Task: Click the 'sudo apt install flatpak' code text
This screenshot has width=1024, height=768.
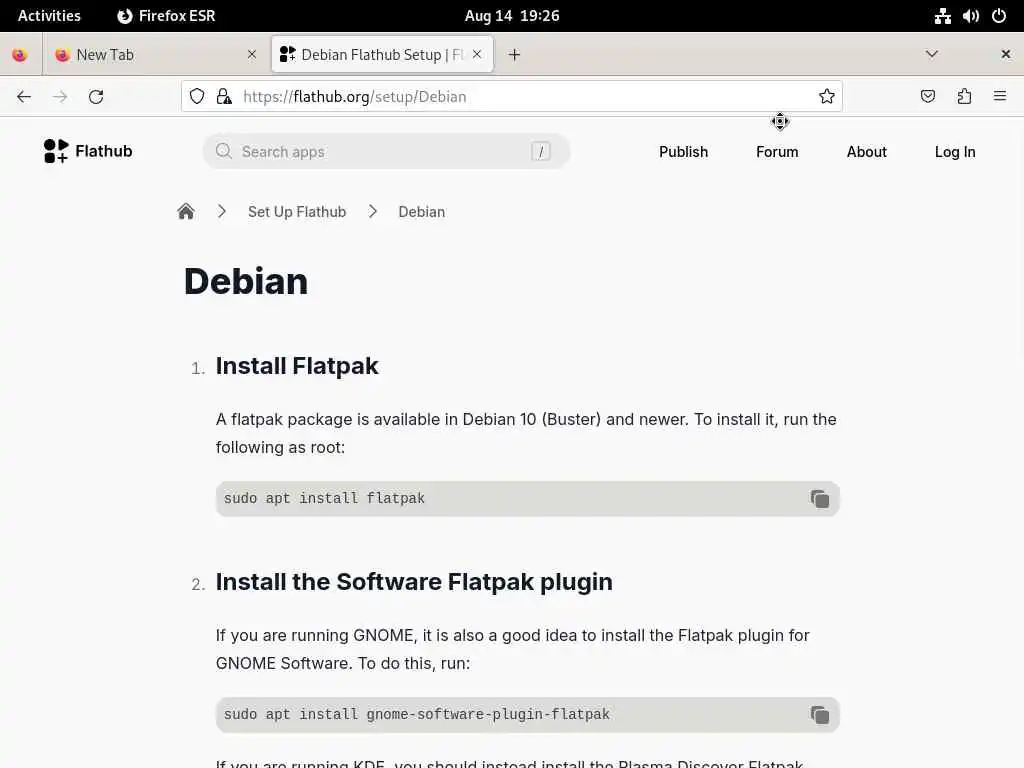Action: pos(324,498)
